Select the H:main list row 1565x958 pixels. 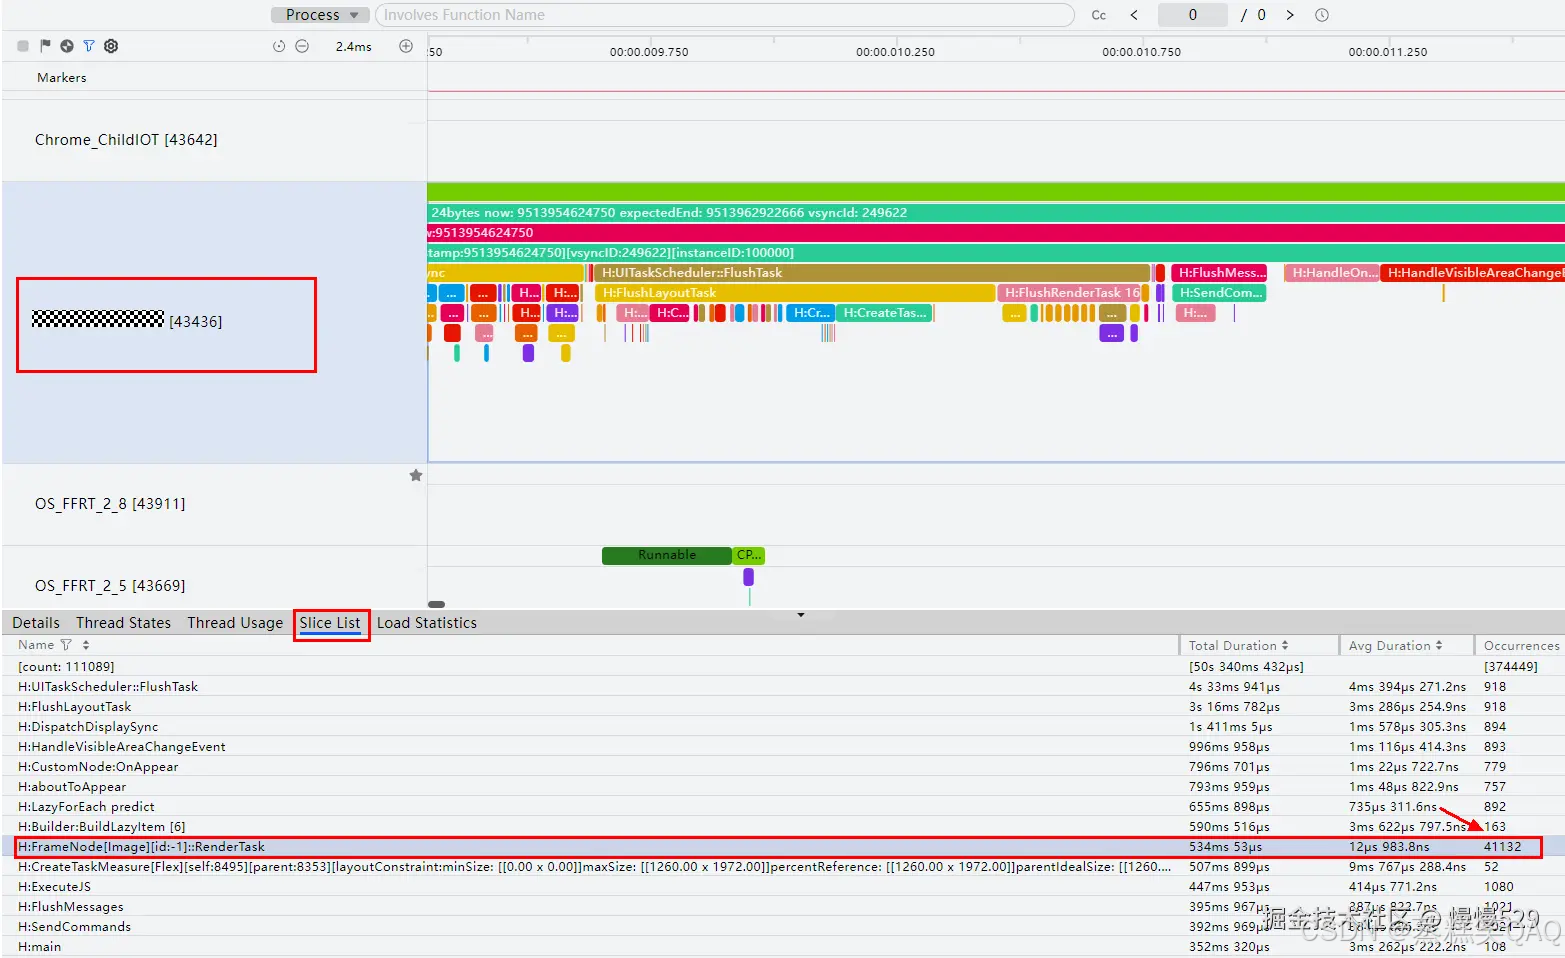point(782,947)
